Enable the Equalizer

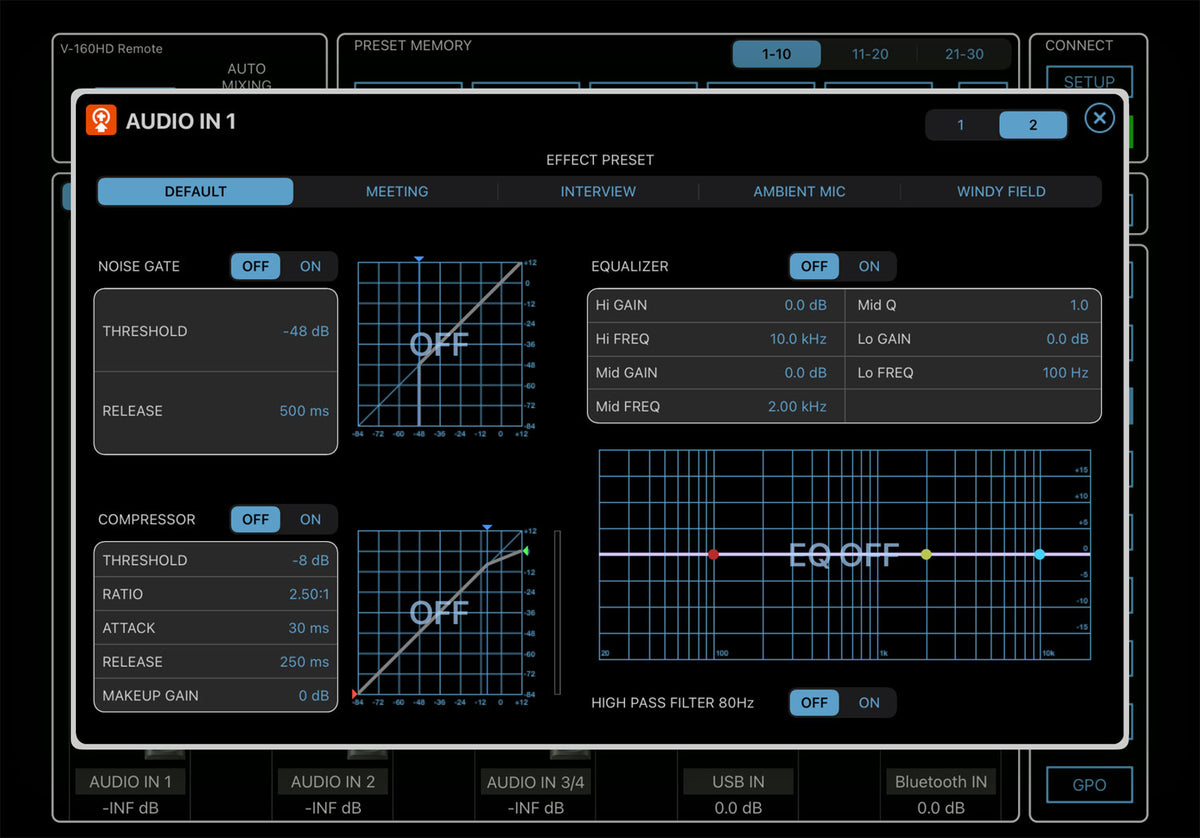point(869,266)
